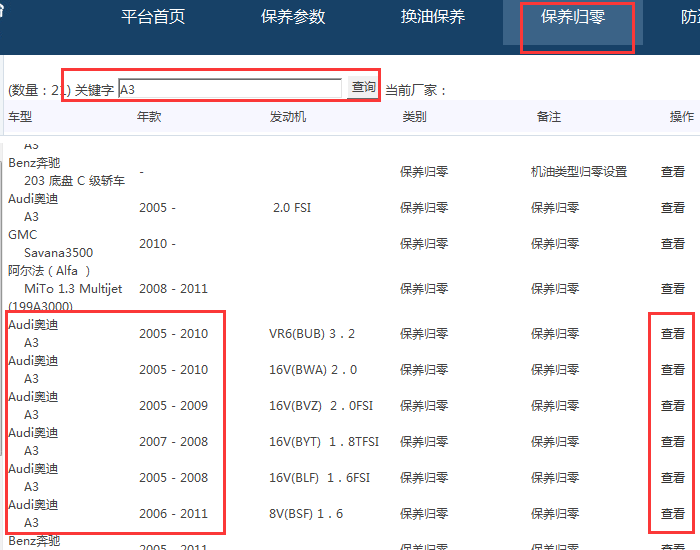
Task: Select engine cell VR6(BUB) 3.2
Action: (312, 334)
